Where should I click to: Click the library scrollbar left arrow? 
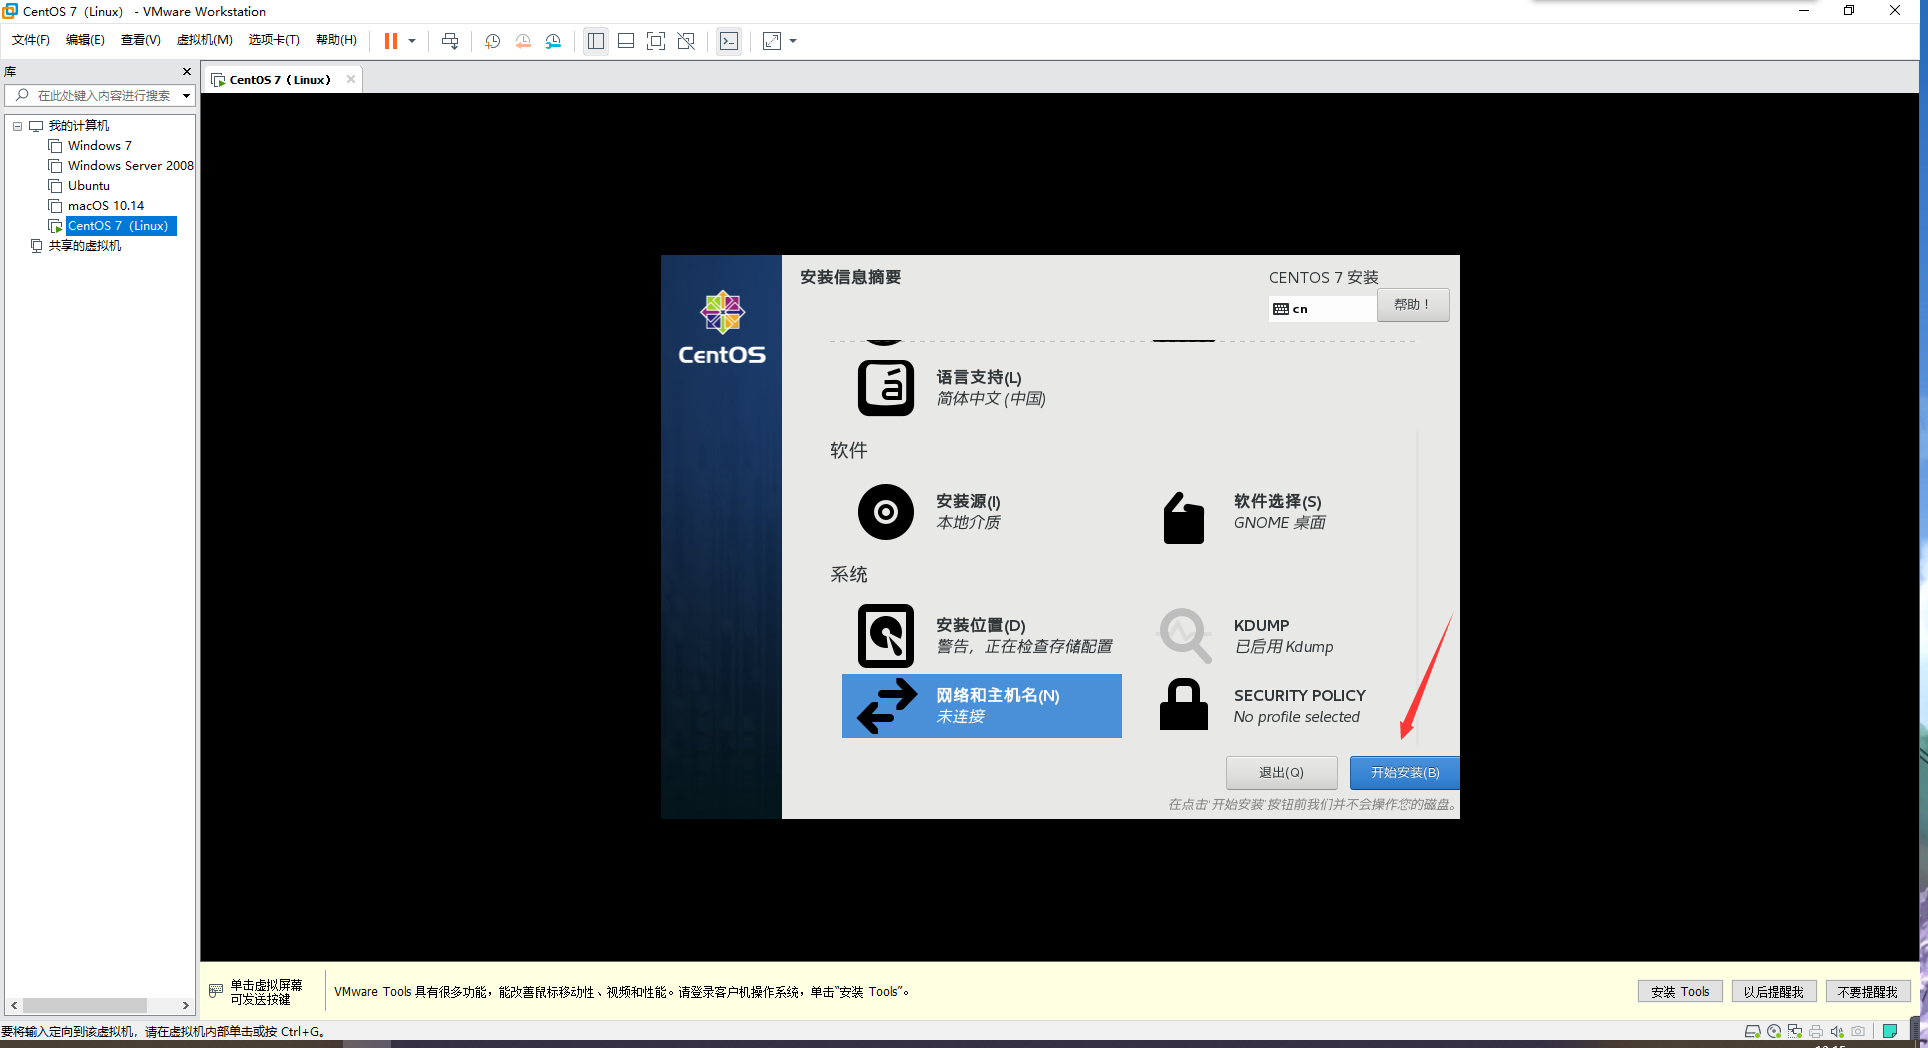(14, 1006)
